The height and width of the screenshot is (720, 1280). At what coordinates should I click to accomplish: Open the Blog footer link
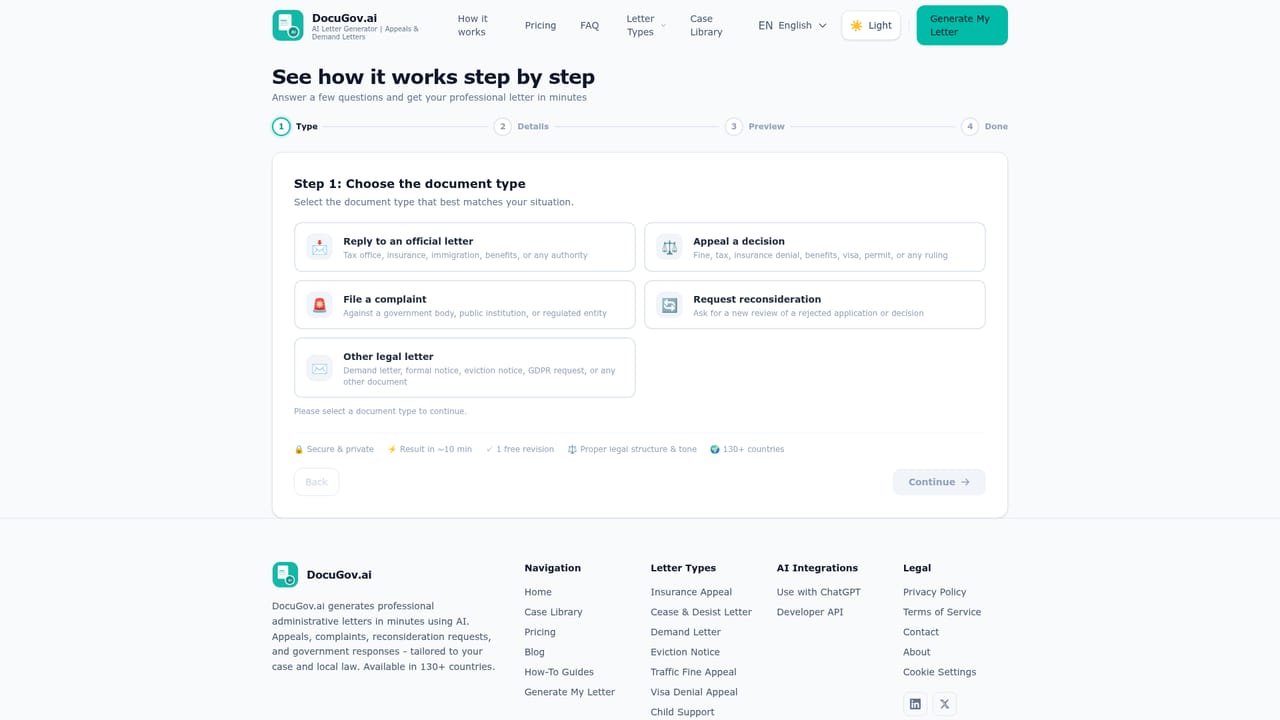tap(535, 652)
